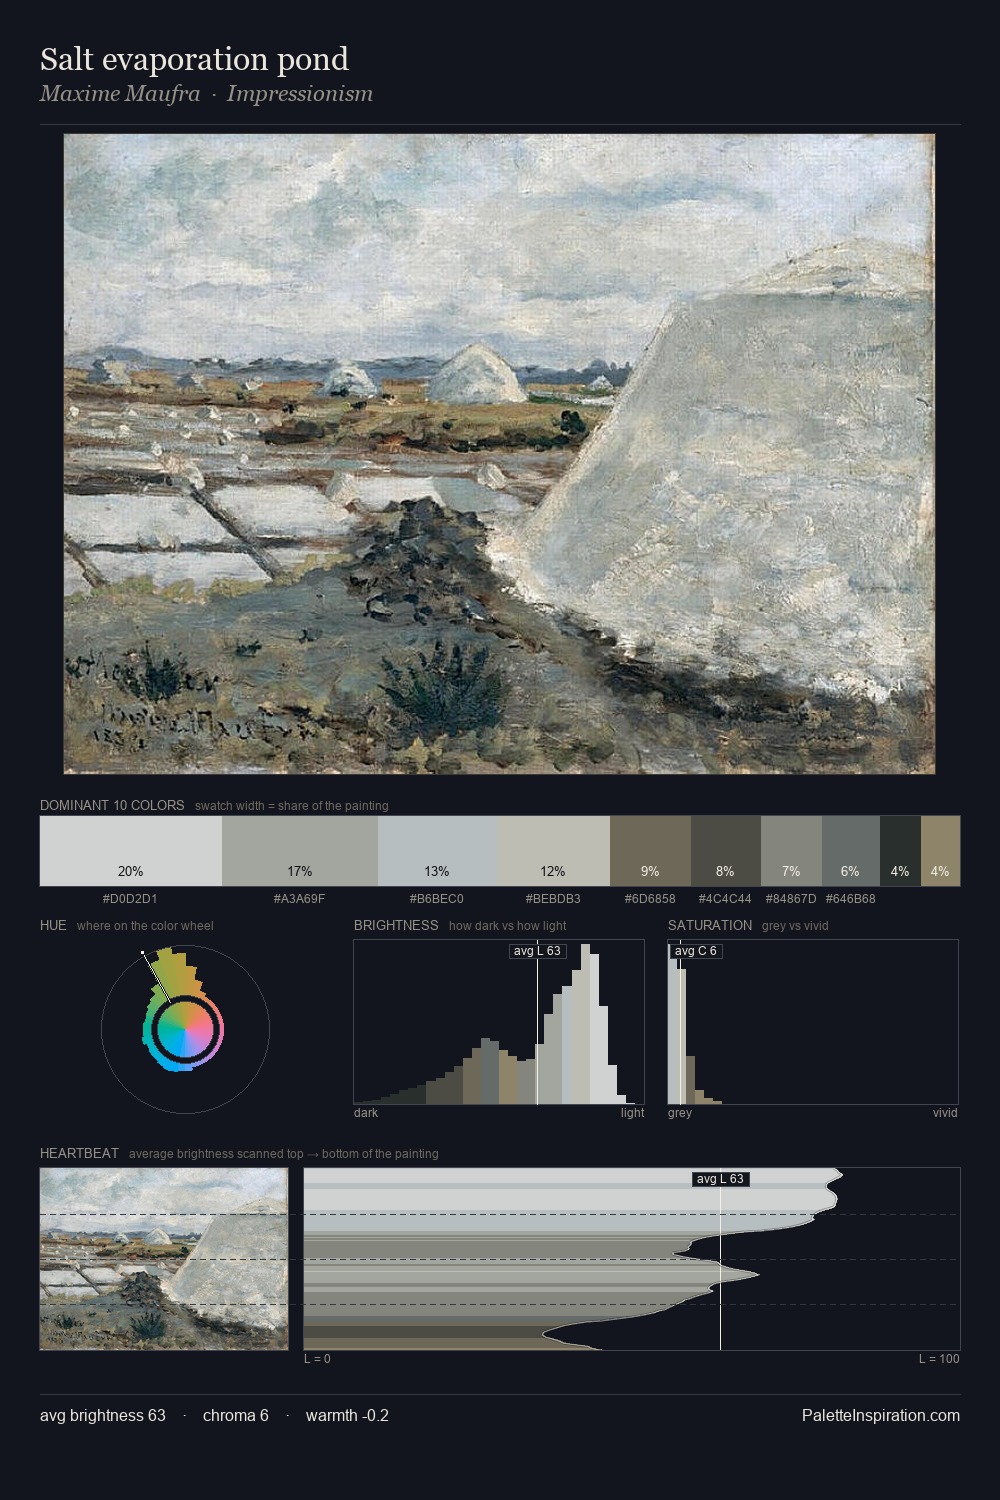Image resolution: width=1000 pixels, height=1500 pixels.
Task: Click the BRIGHTNESS section heading
Action: pyautogui.click(x=396, y=925)
